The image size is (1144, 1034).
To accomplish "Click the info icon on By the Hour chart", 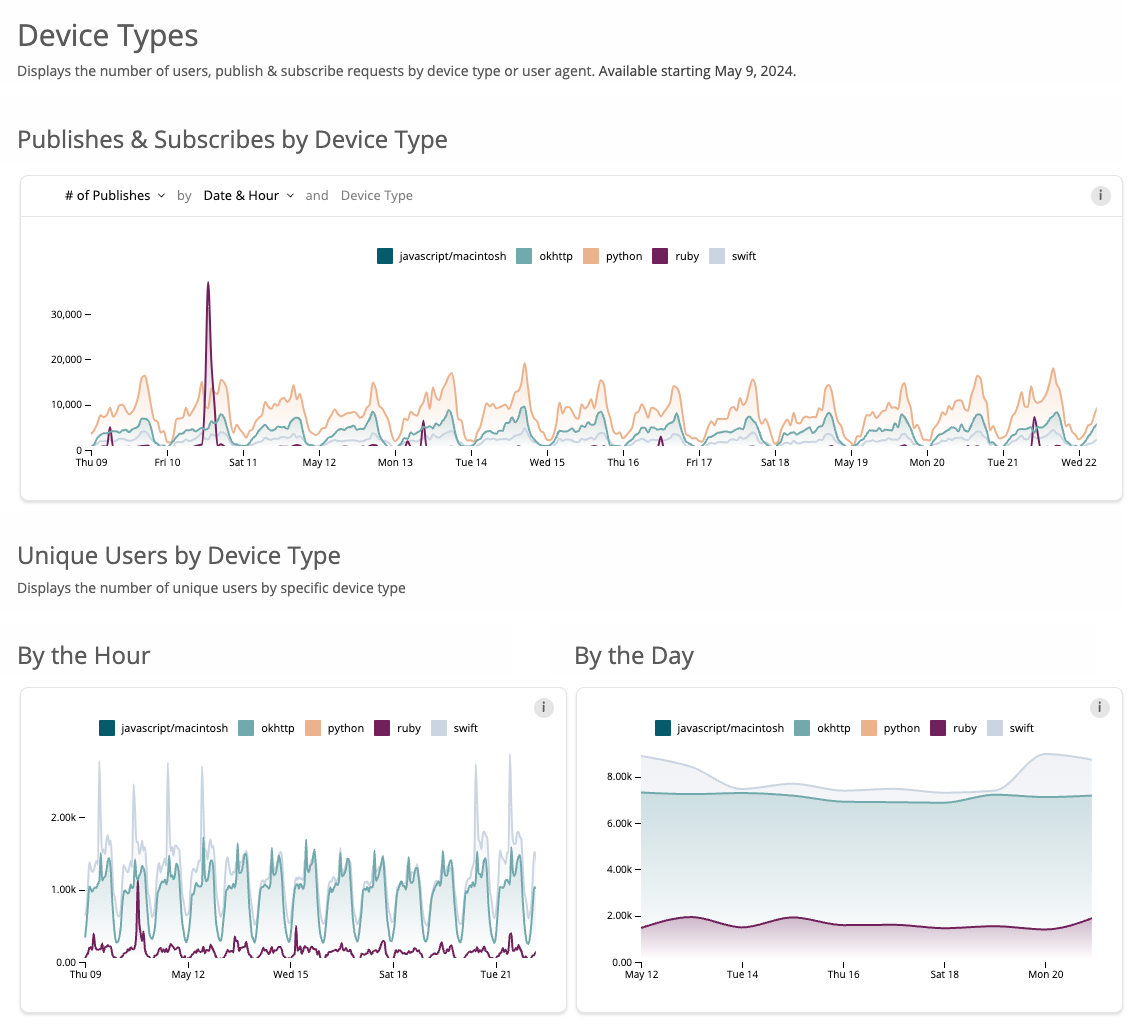I will click(543, 707).
